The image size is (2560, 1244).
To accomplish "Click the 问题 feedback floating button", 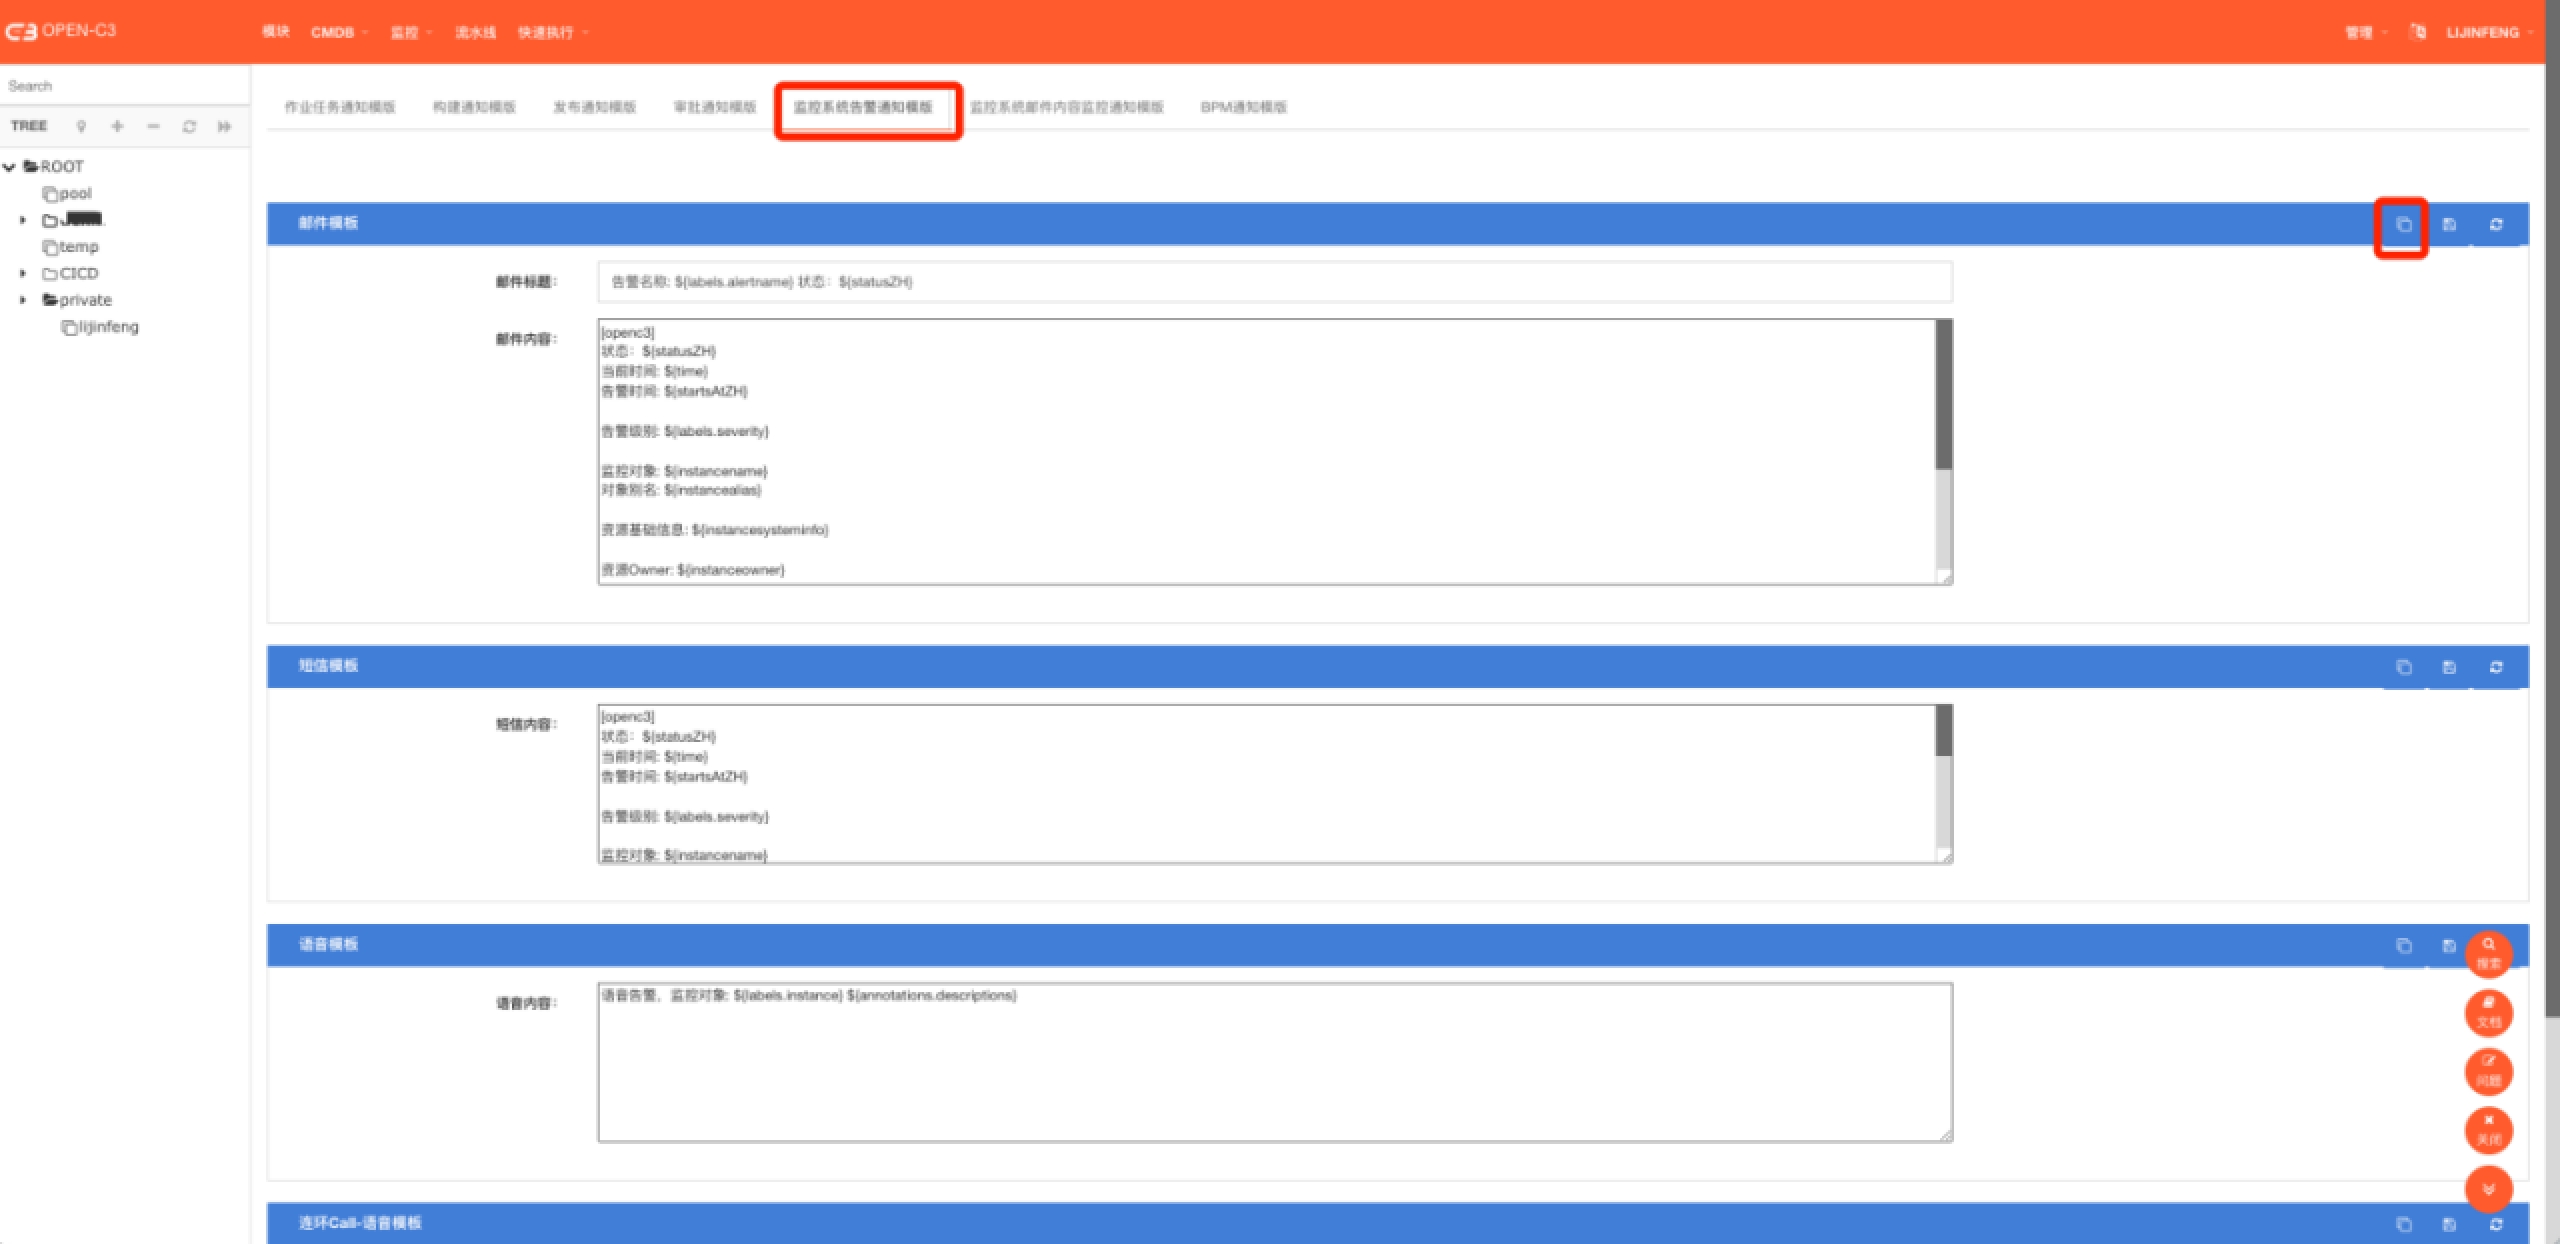I will (x=2488, y=1071).
